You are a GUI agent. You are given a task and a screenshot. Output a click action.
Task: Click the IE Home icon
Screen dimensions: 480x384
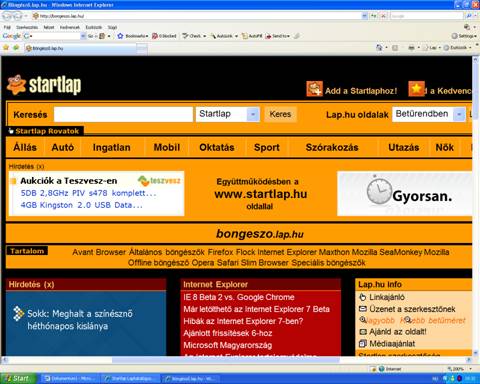point(379,48)
